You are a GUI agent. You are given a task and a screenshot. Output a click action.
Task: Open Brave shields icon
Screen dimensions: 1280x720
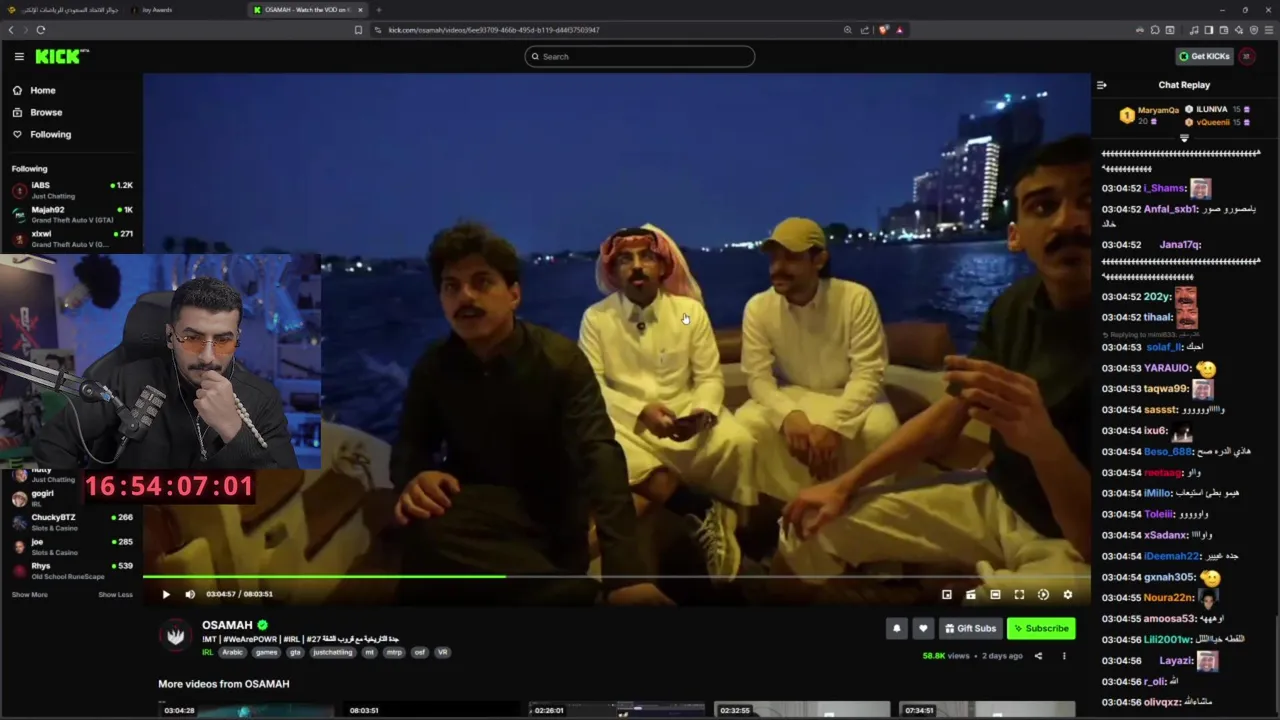[883, 30]
